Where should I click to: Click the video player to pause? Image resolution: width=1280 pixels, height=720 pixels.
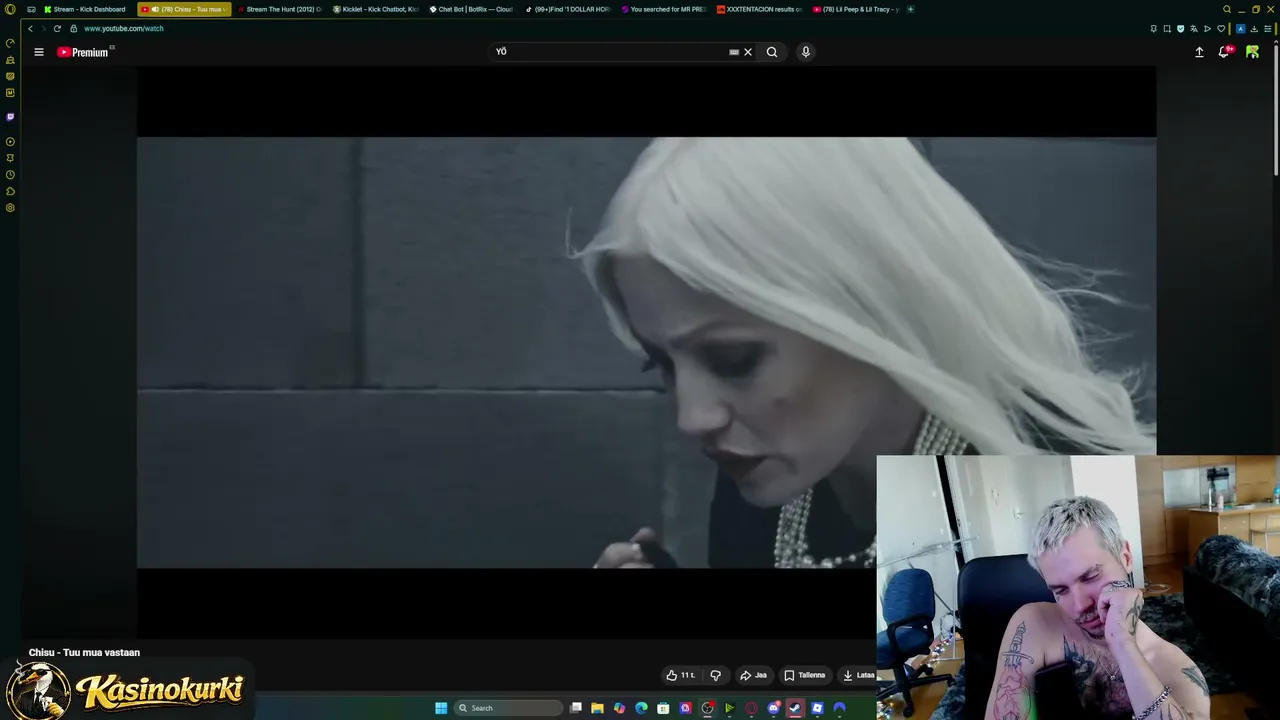click(646, 352)
